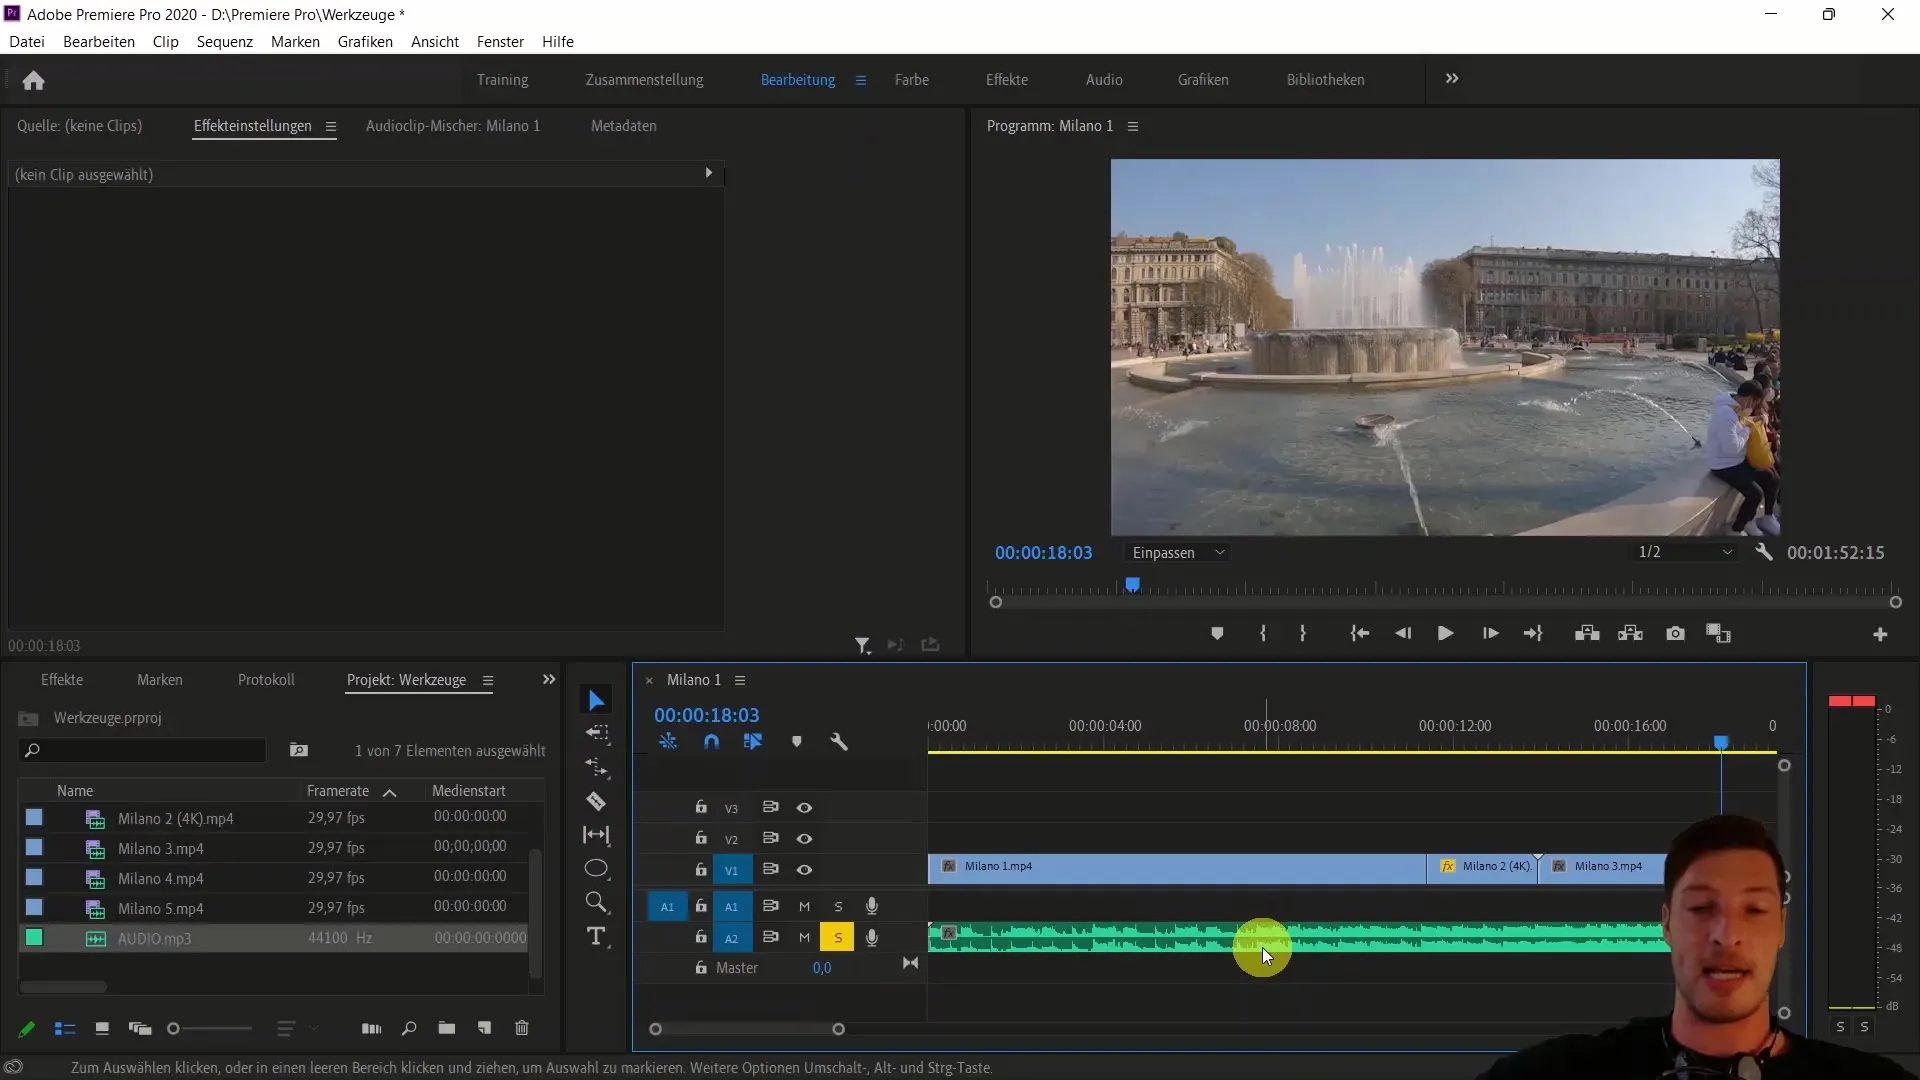The height and width of the screenshot is (1080, 1920).
Task: Toggle lock on track V1
Action: tap(701, 869)
